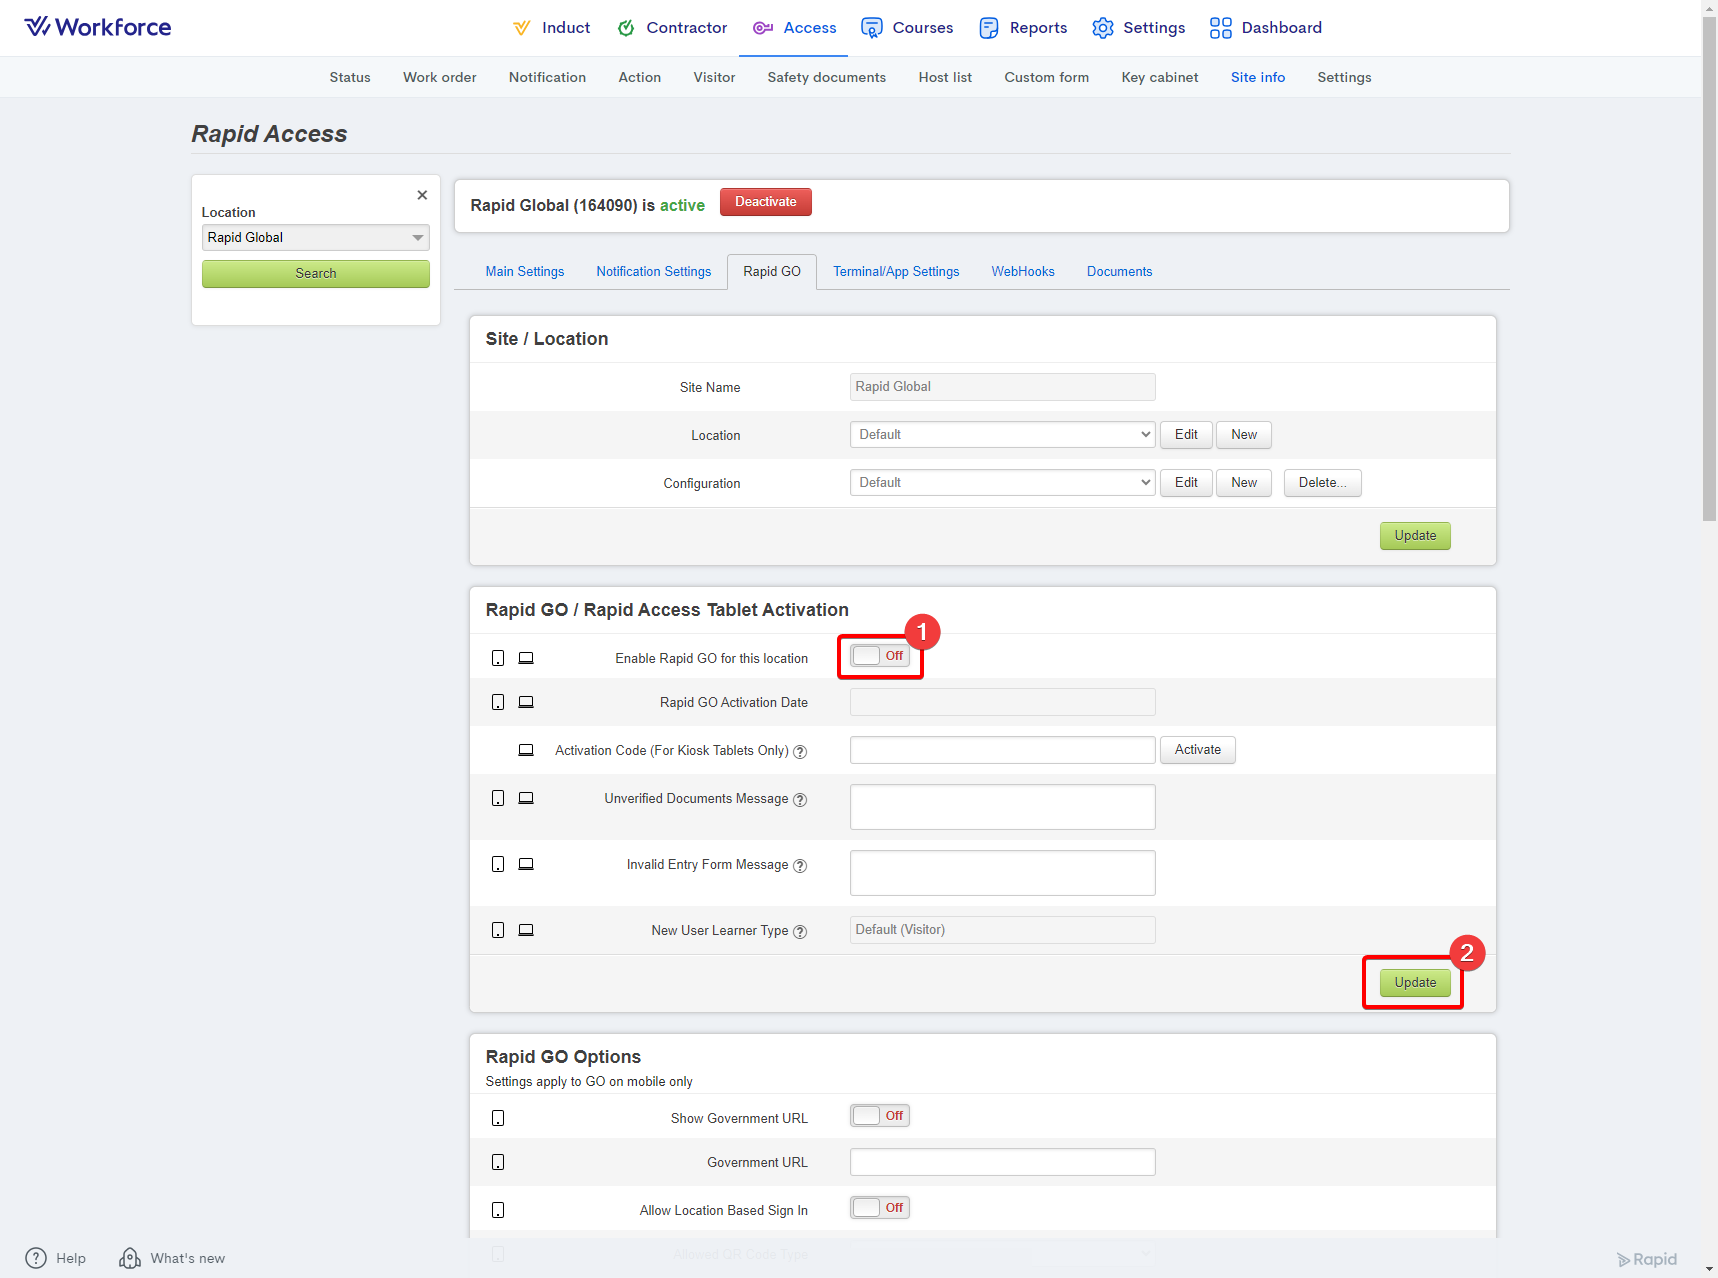Open the Safety documents submenu item
This screenshot has width=1718, height=1278.
pyautogui.click(x=827, y=78)
